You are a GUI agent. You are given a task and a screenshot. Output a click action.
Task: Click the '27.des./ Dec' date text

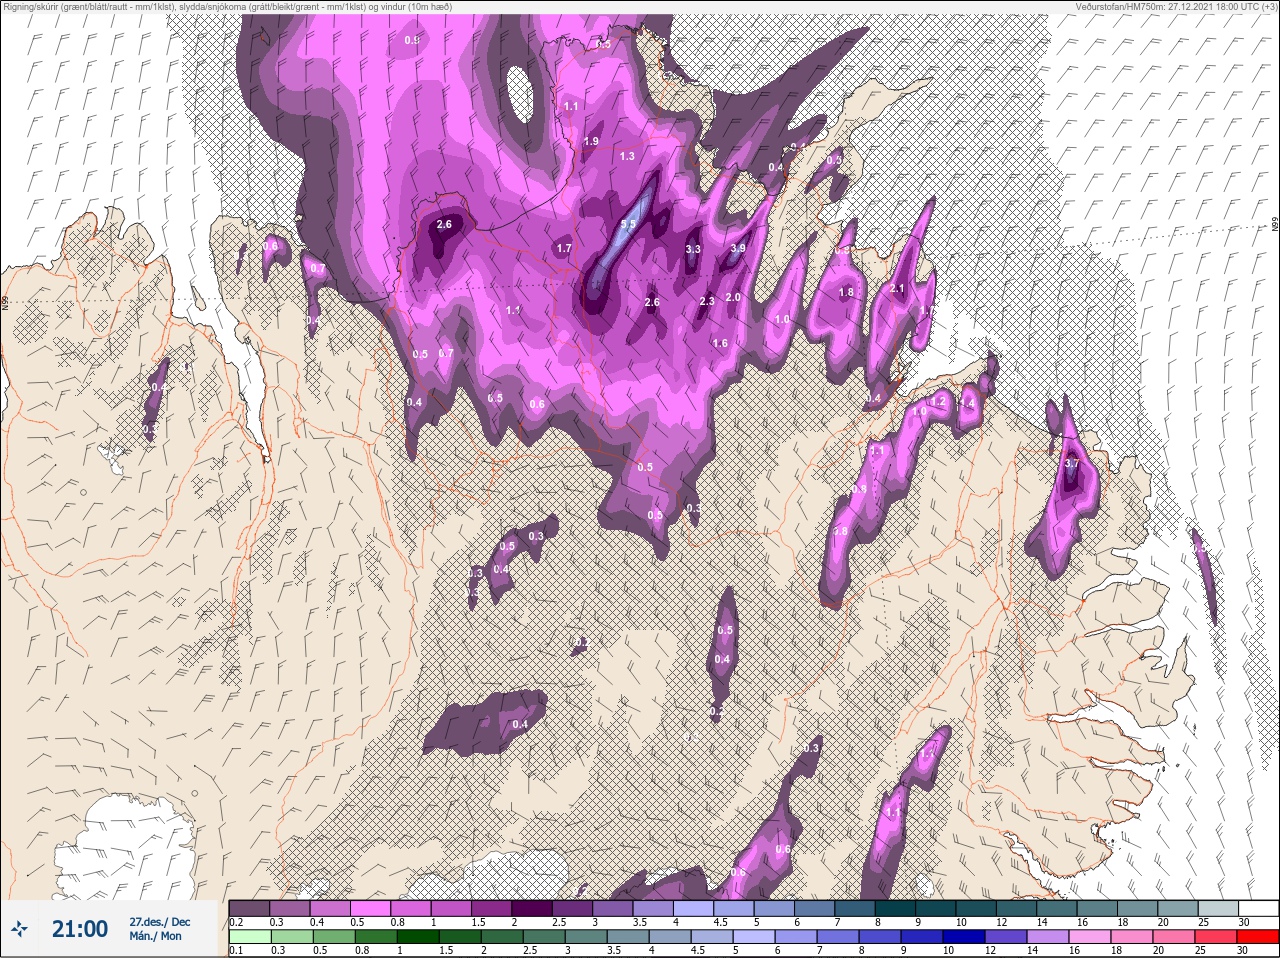click(160, 921)
